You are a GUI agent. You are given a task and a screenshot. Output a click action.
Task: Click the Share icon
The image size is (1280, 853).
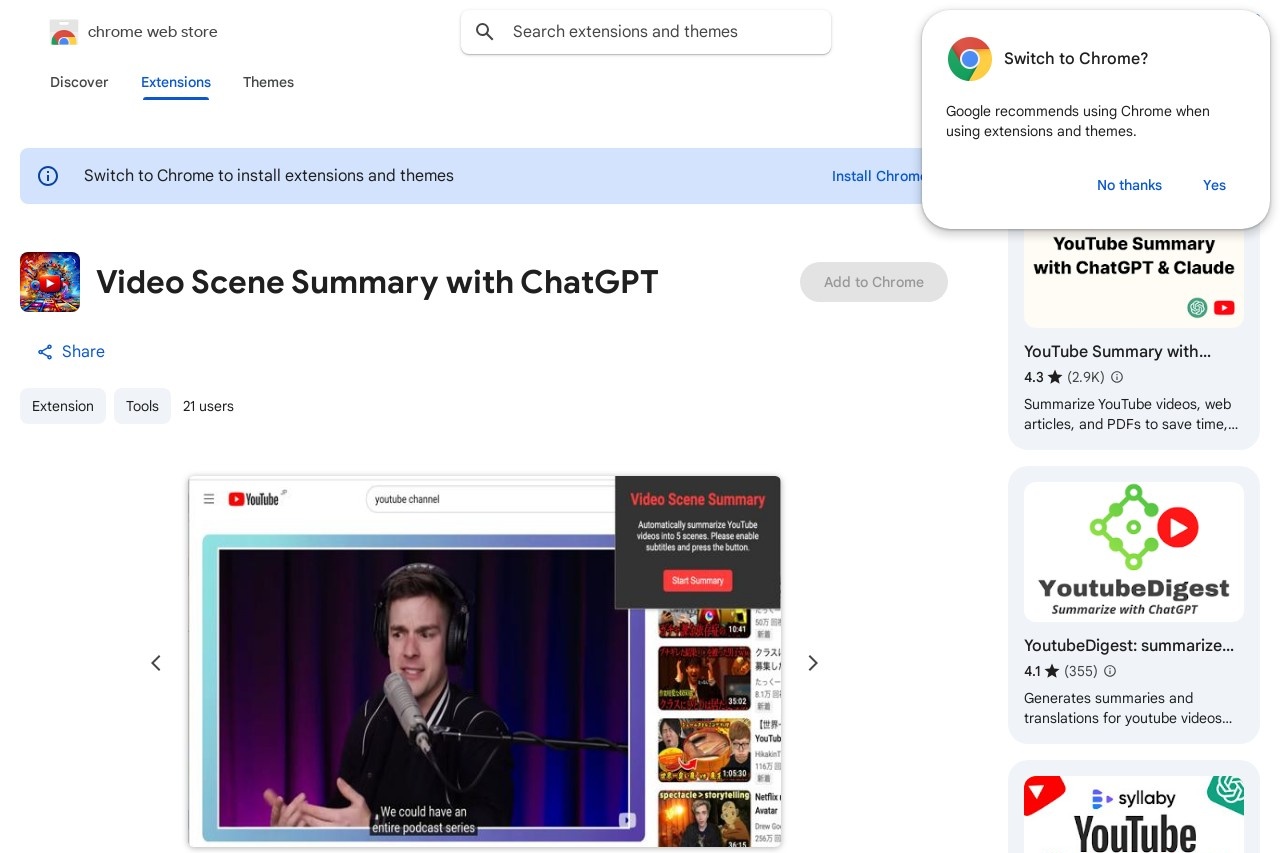tap(45, 352)
